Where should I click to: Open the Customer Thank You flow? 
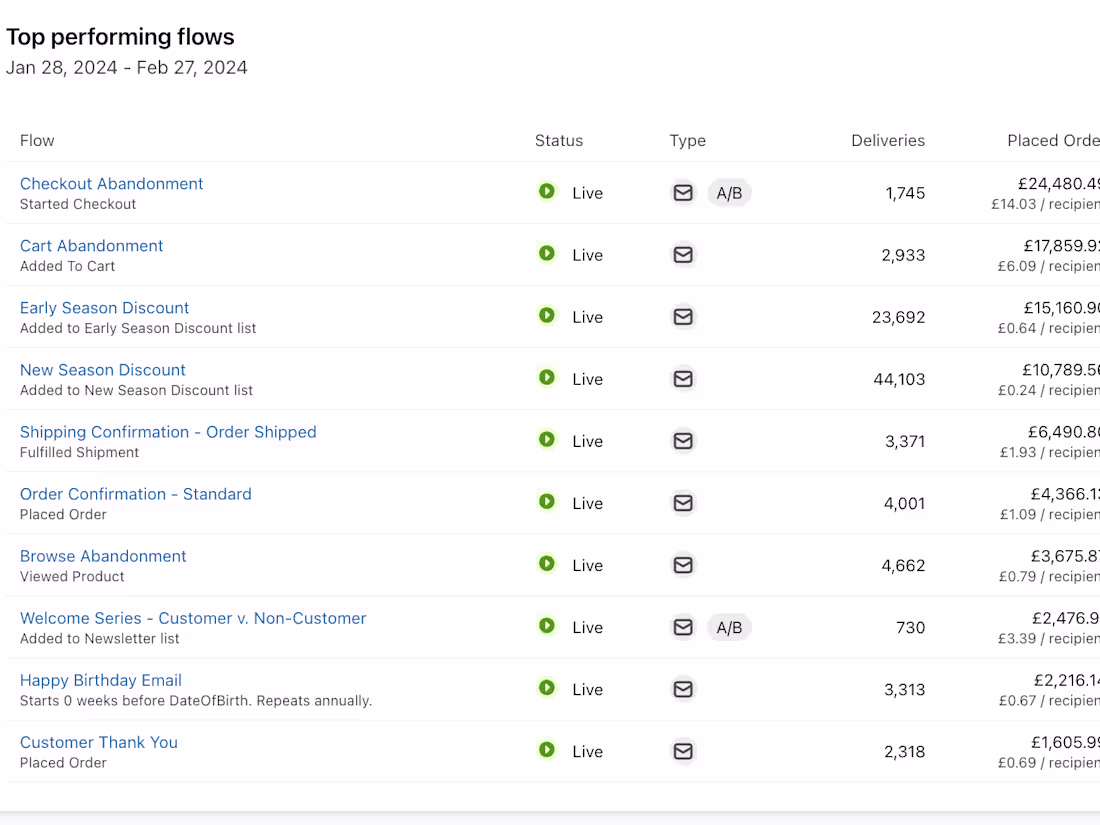point(98,742)
